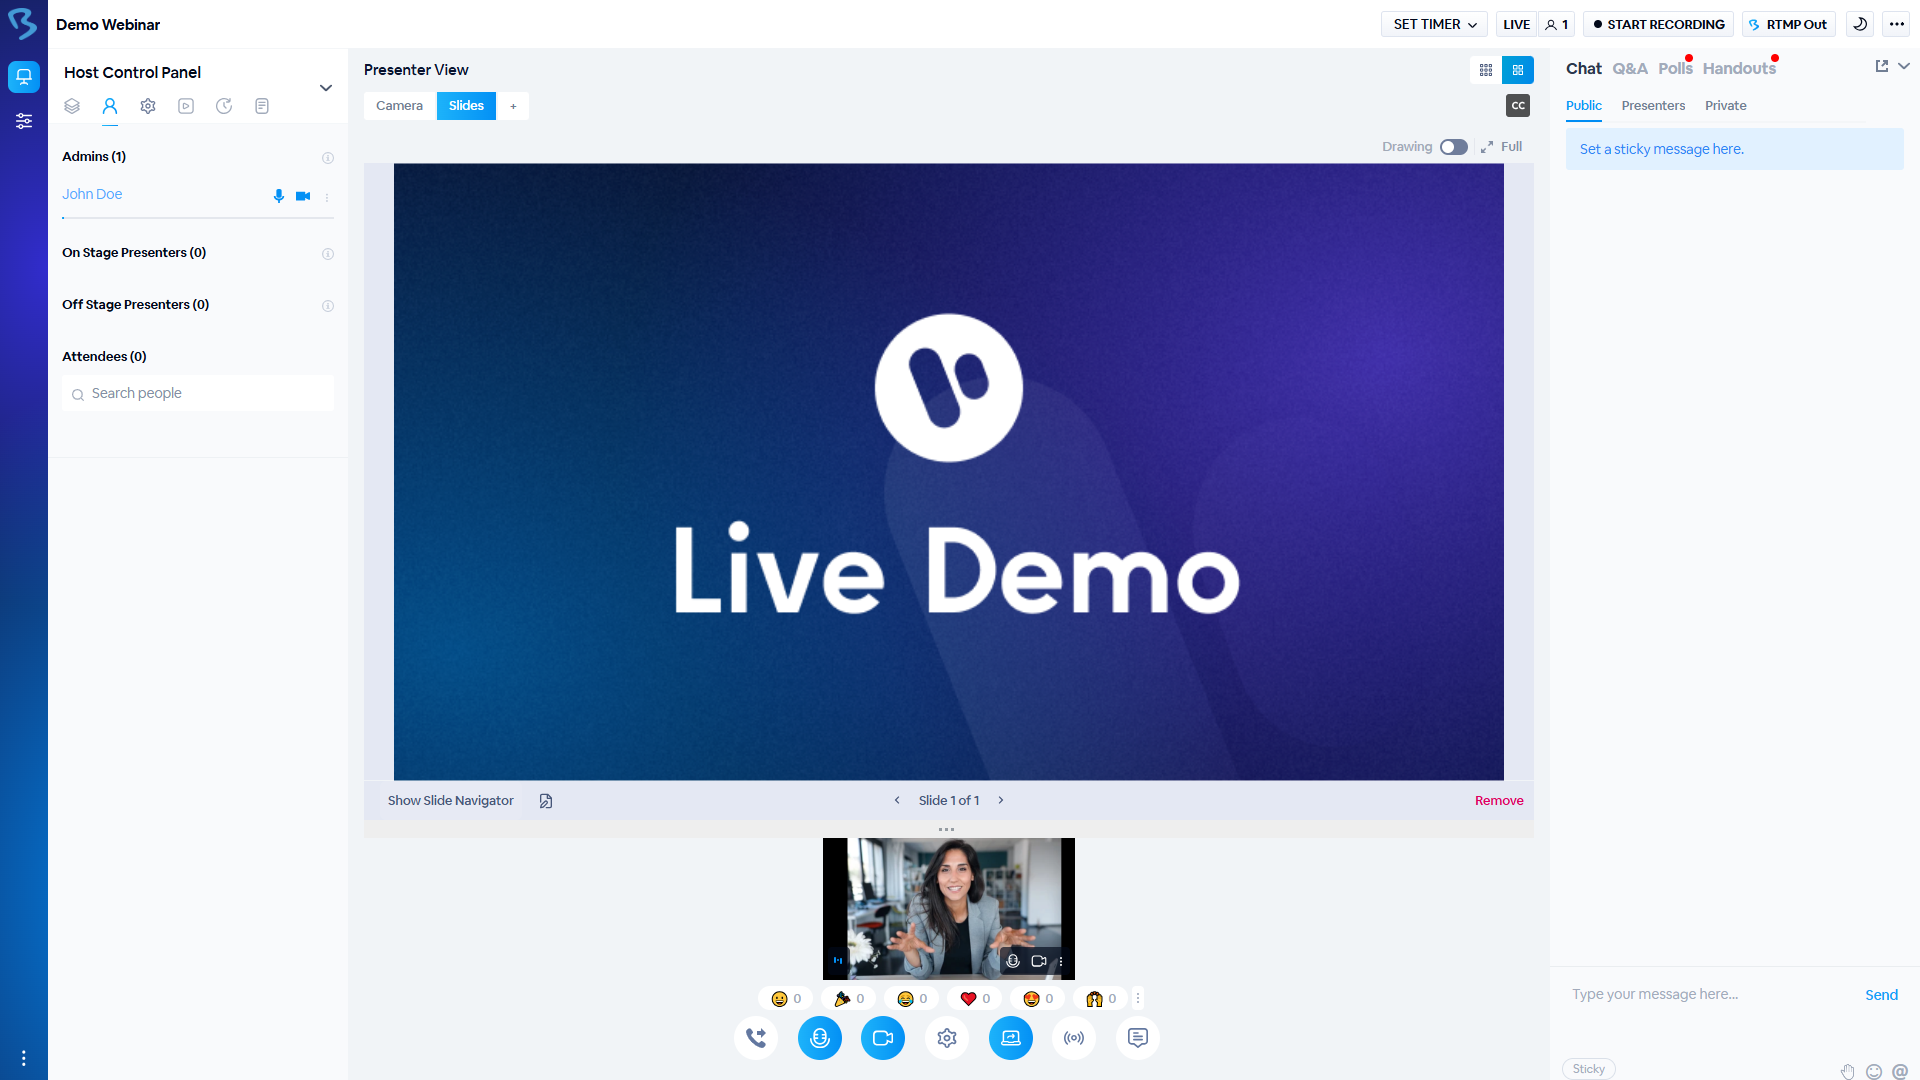Expand the slide to Full view
Screen dimensions: 1920x1080
pyautogui.click(x=1502, y=147)
